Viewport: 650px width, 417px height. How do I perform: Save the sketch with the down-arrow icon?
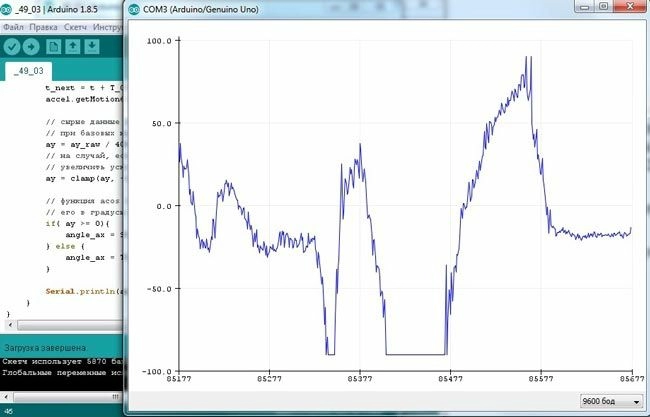92,47
